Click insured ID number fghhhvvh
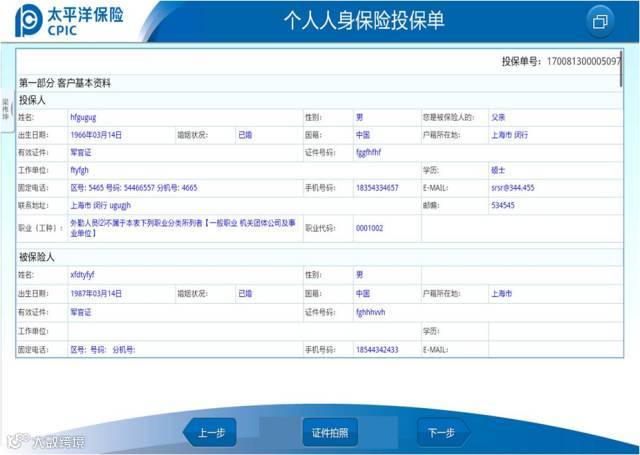Image resolution: width=640 pixels, height=455 pixels. pos(370,313)
